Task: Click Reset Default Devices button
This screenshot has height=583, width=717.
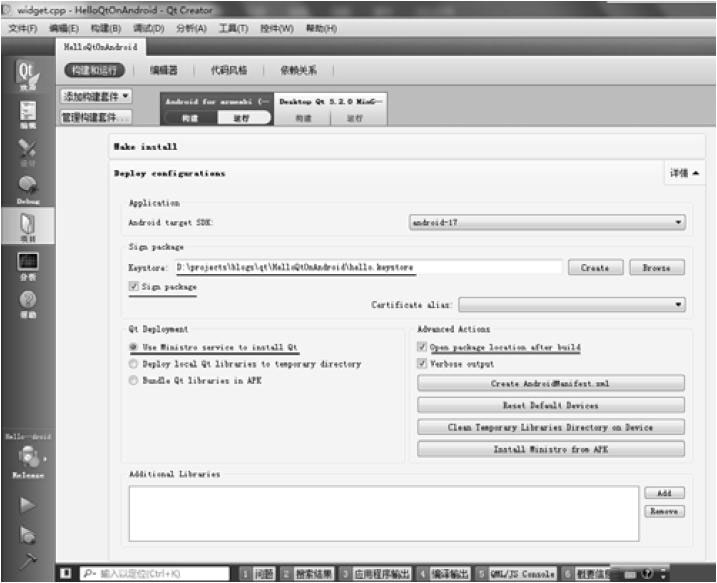Action: coord(551,405)
